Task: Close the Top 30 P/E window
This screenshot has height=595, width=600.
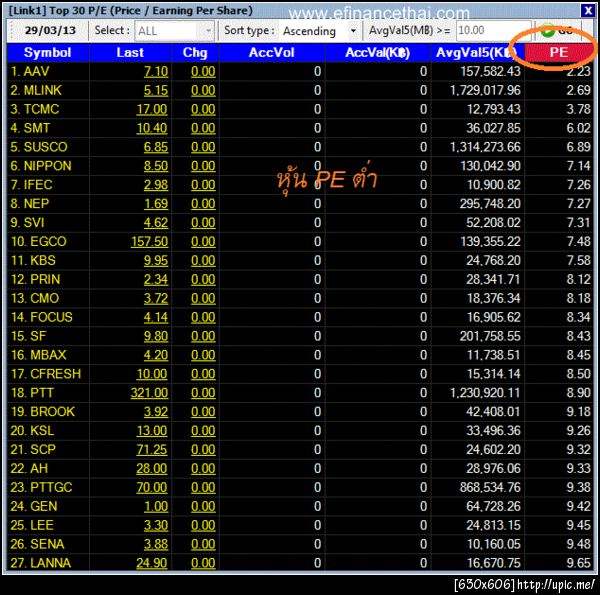Action: pyautogui.click(x=588, y=10)
